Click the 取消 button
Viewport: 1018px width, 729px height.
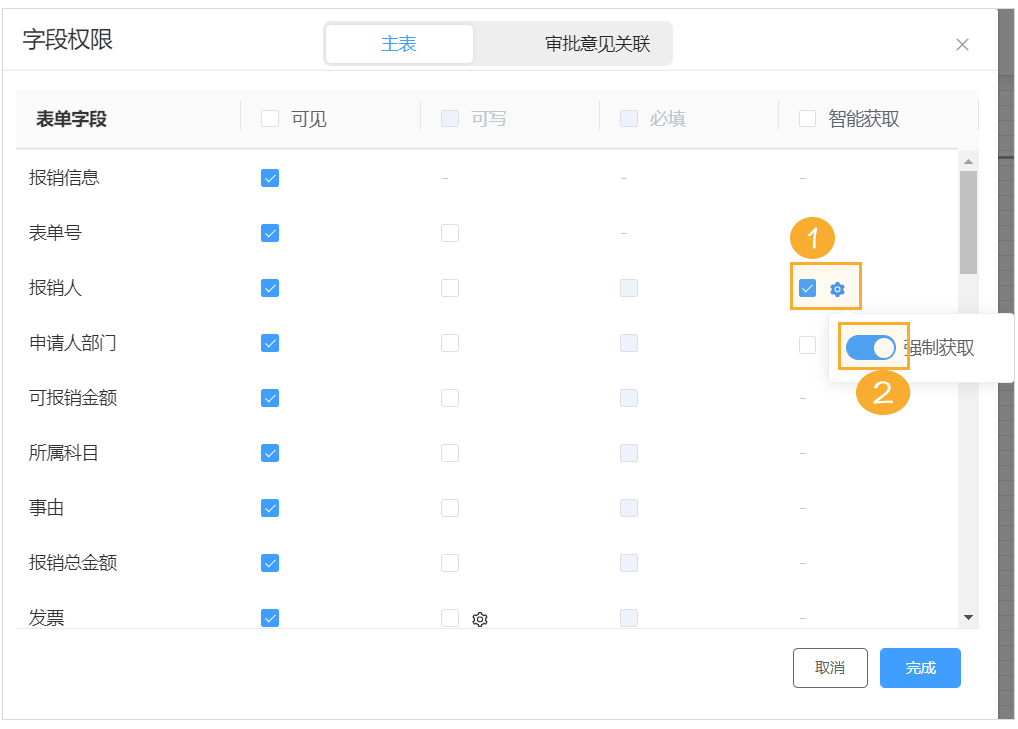click(x=830, y=667)
